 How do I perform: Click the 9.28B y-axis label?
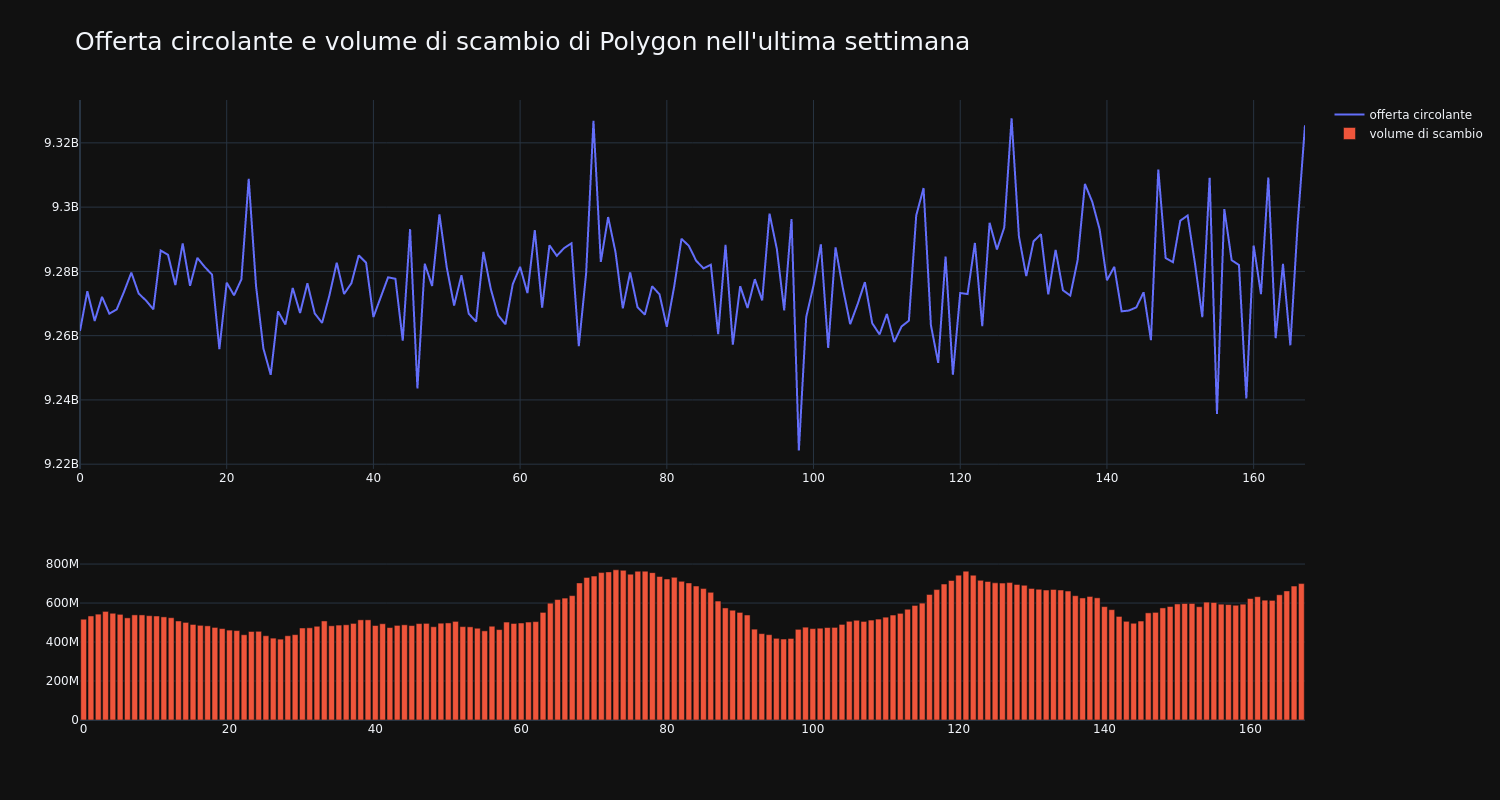[x=61, y=272]
